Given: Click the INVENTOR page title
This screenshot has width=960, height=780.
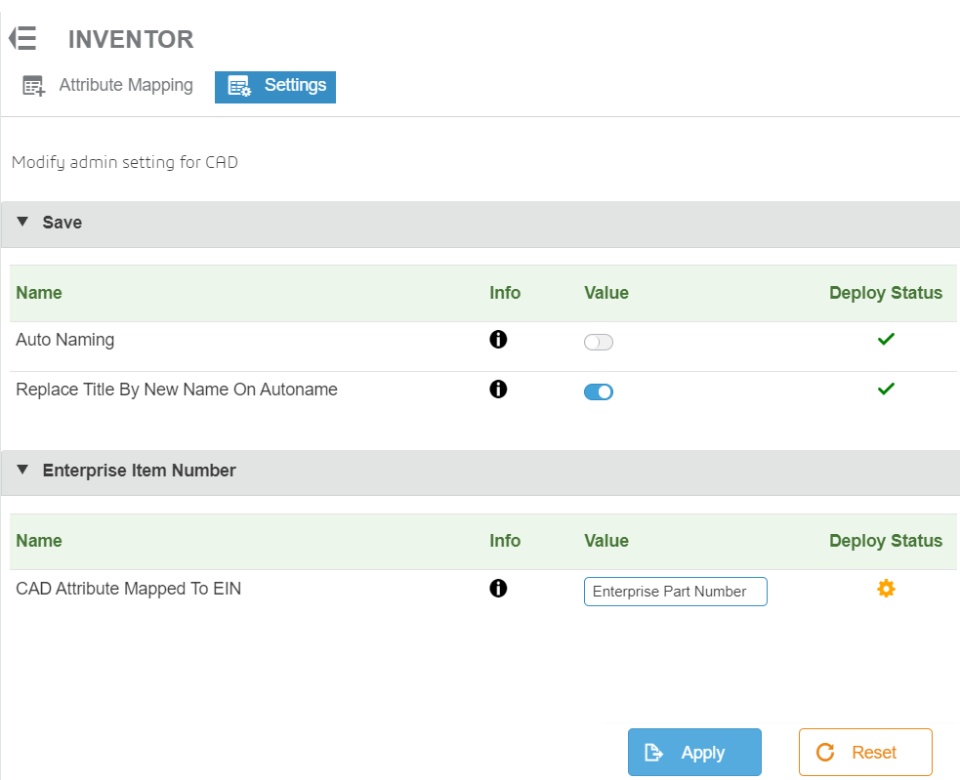Looking at the screenshot, I should pos(131,39).
